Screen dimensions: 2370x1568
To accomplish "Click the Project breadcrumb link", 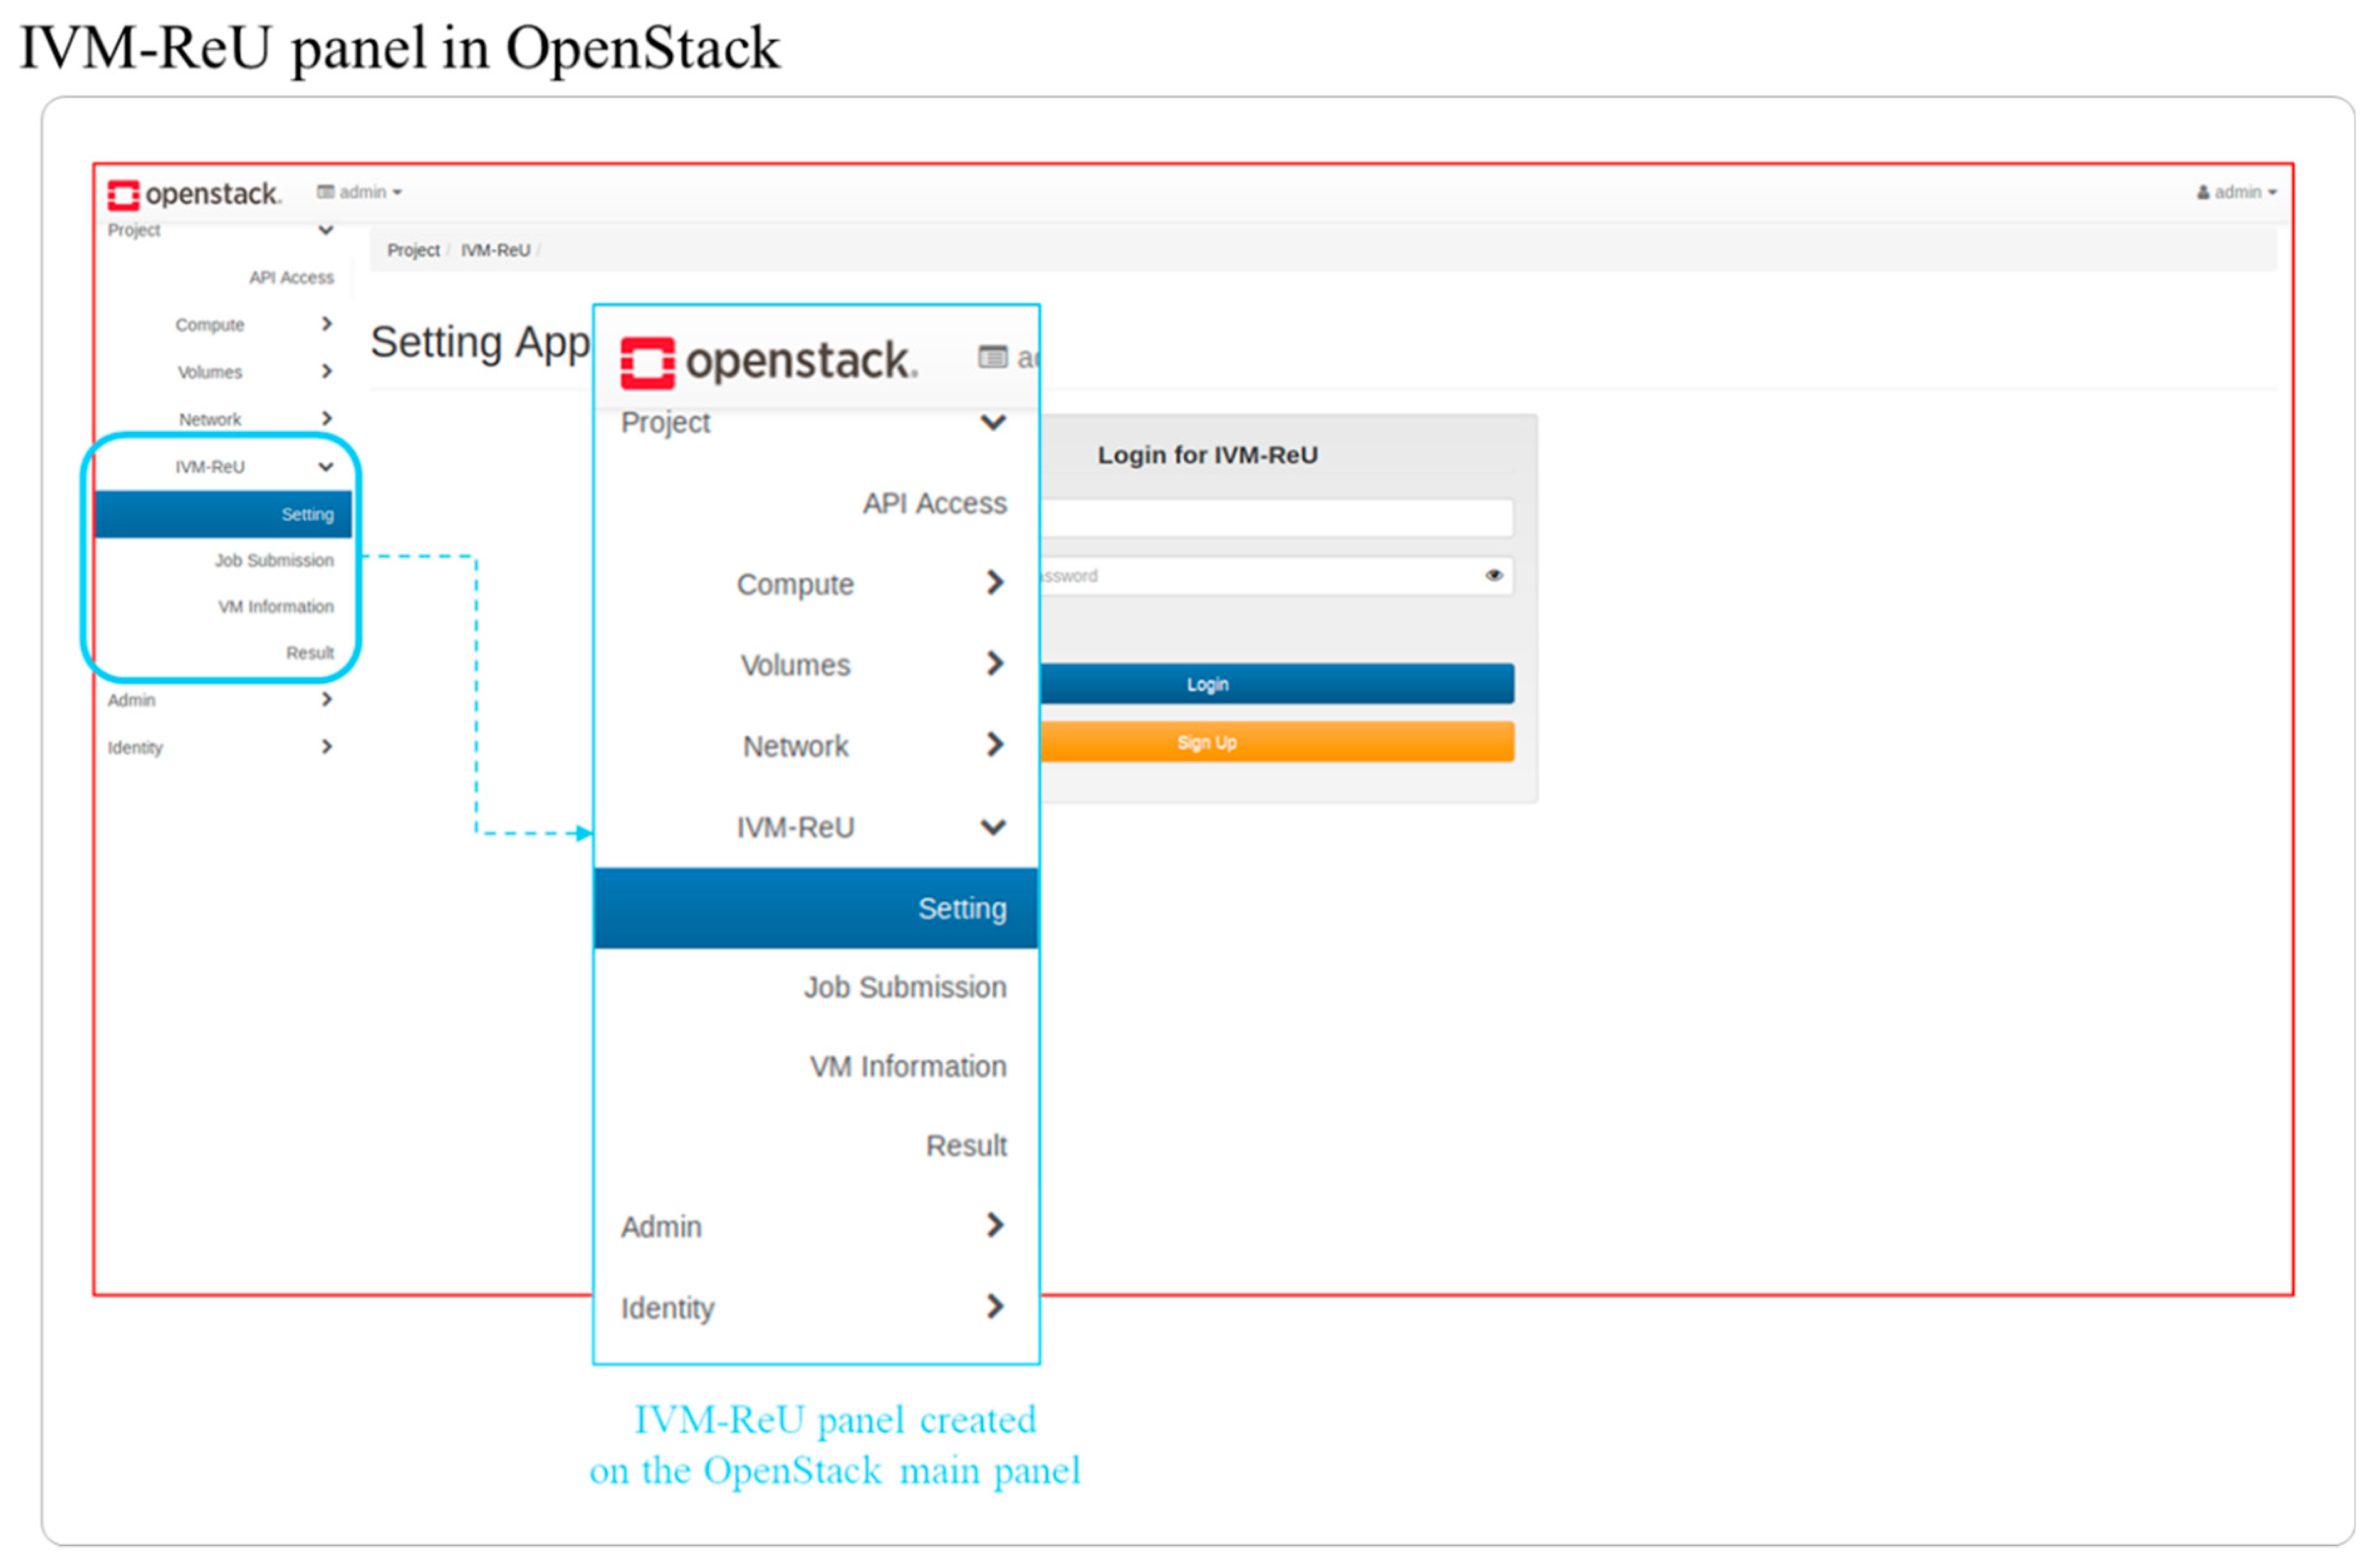I will click(x=413, y=250).
